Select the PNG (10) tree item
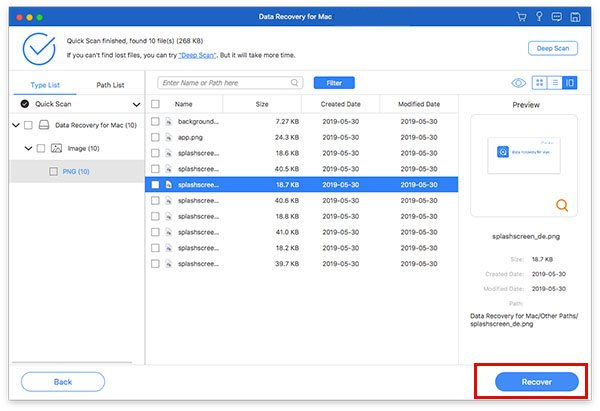 pyautogui.click(x=76, y=171)
